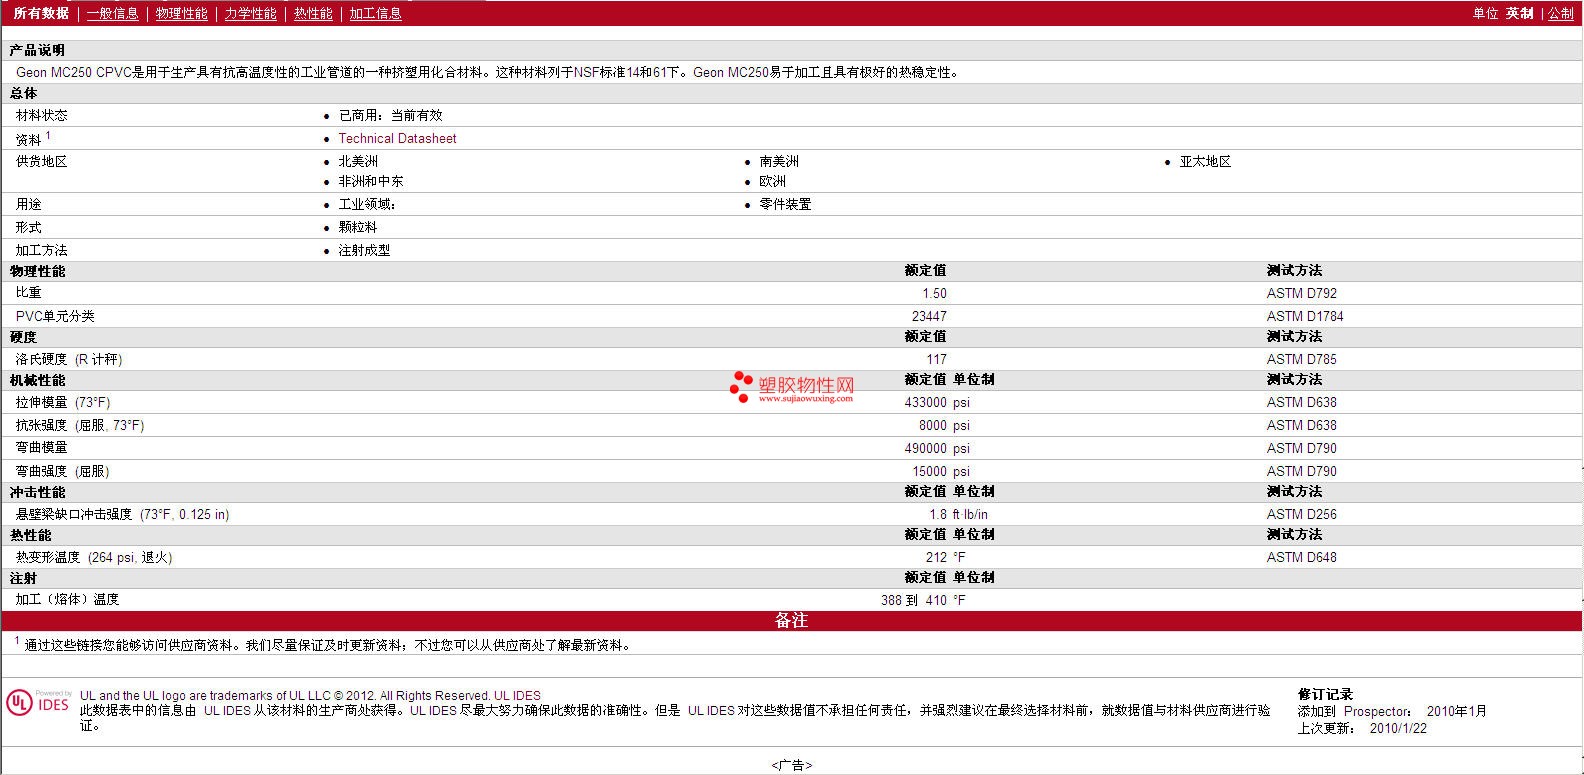Click ASTM D790 in the 弯曲模量 row
1584x775 pixels.
tap(1301, 448)
